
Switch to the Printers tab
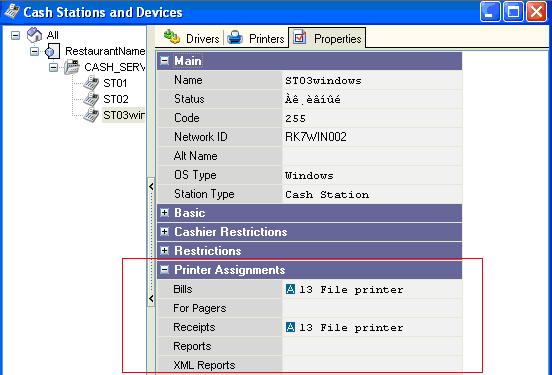[x=256, y=38]
